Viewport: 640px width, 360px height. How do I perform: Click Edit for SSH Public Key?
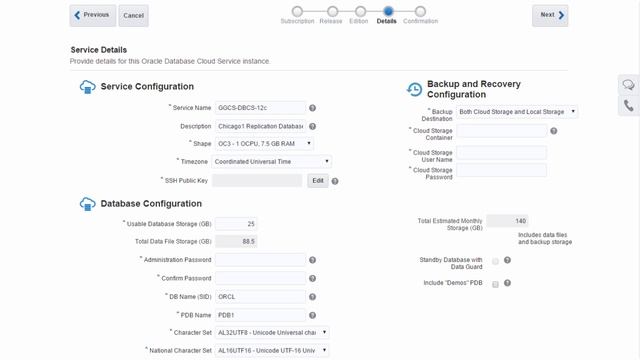pos(318,181)
